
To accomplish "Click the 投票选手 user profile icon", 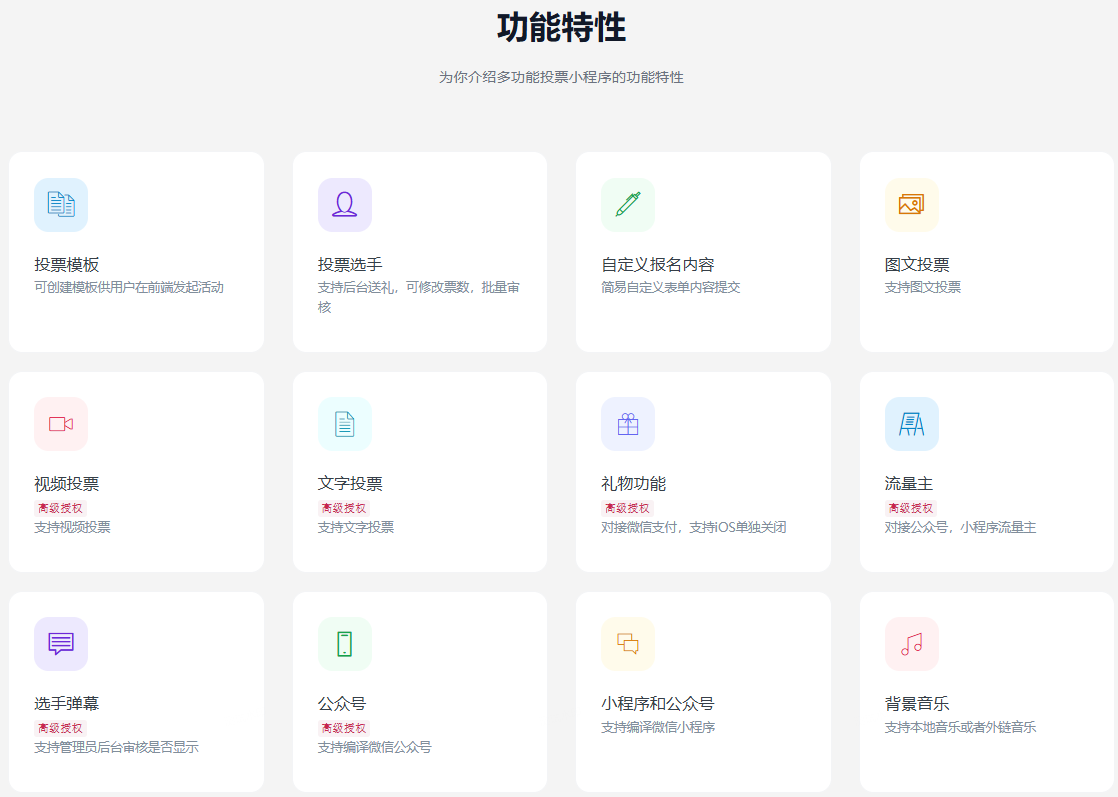I will (345, 205).
